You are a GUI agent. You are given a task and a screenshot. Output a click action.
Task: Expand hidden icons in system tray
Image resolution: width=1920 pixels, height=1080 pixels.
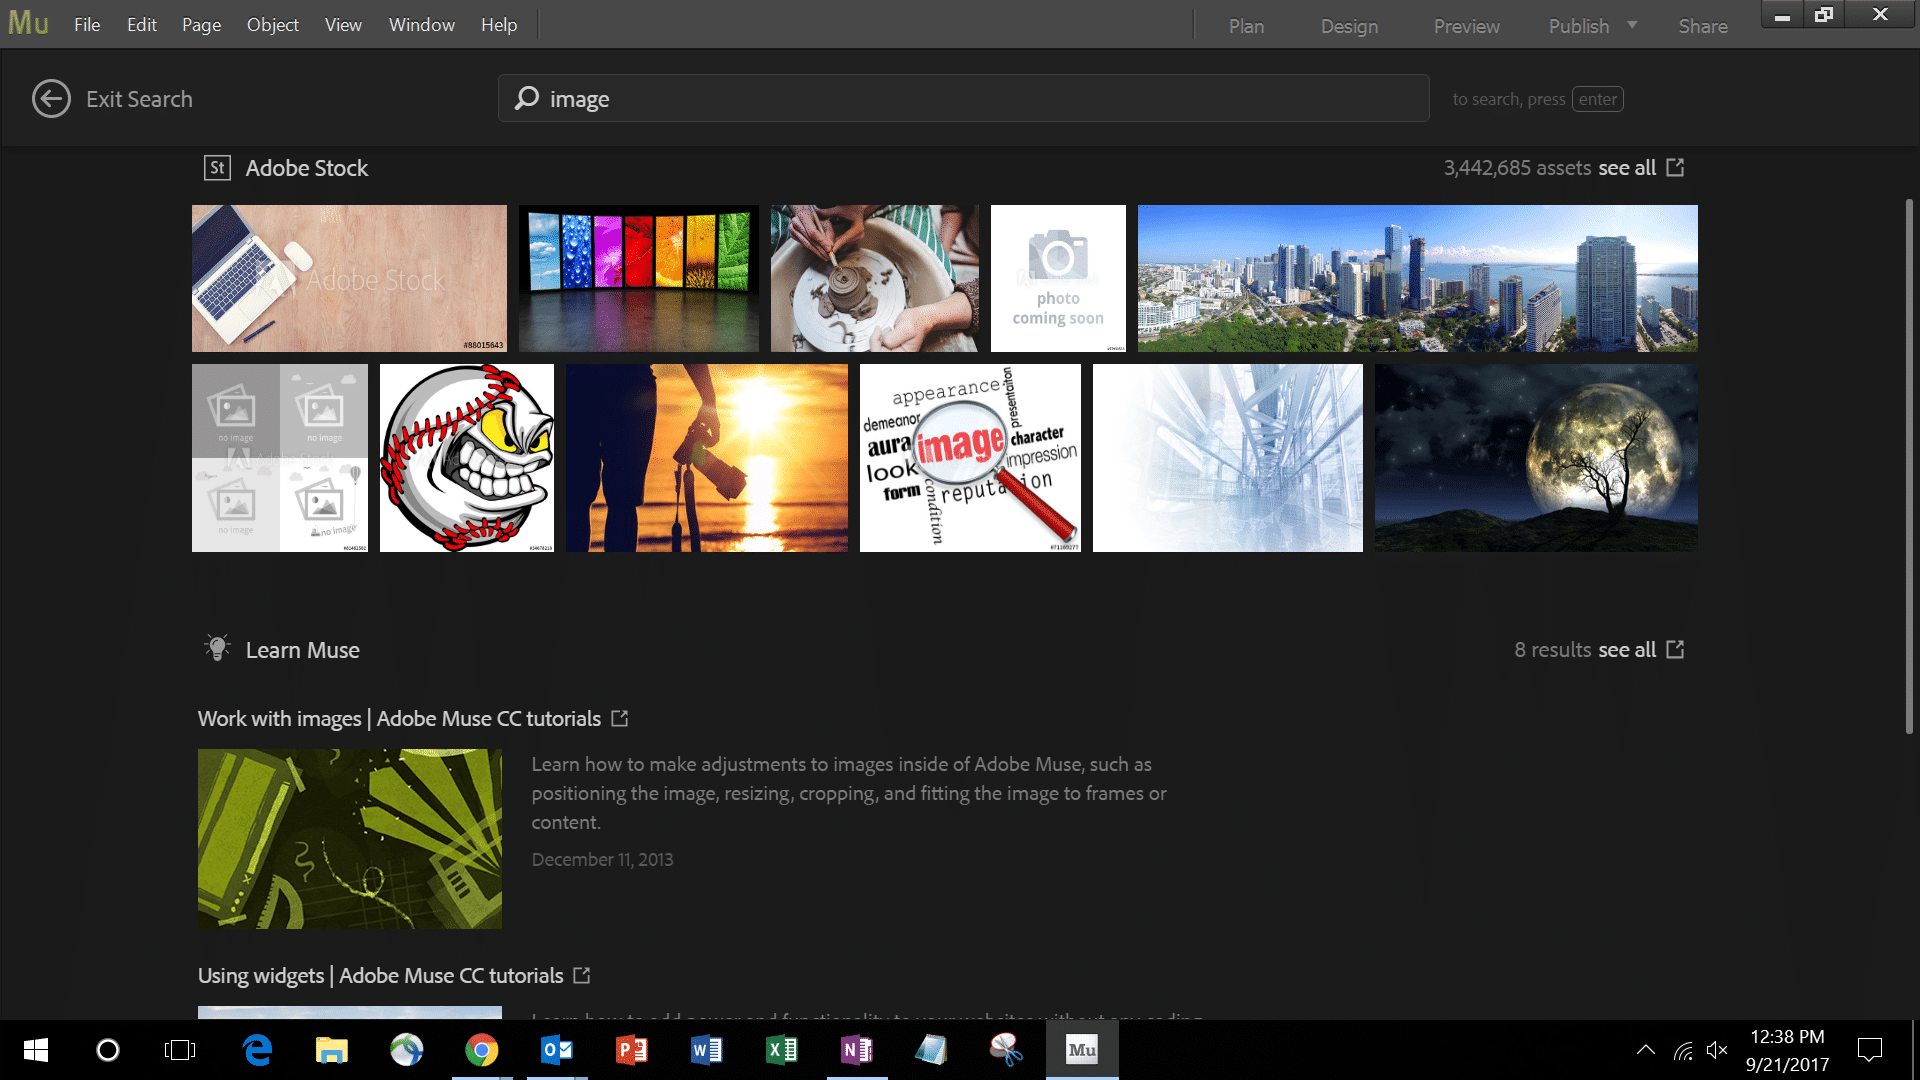[1646, 1050]
